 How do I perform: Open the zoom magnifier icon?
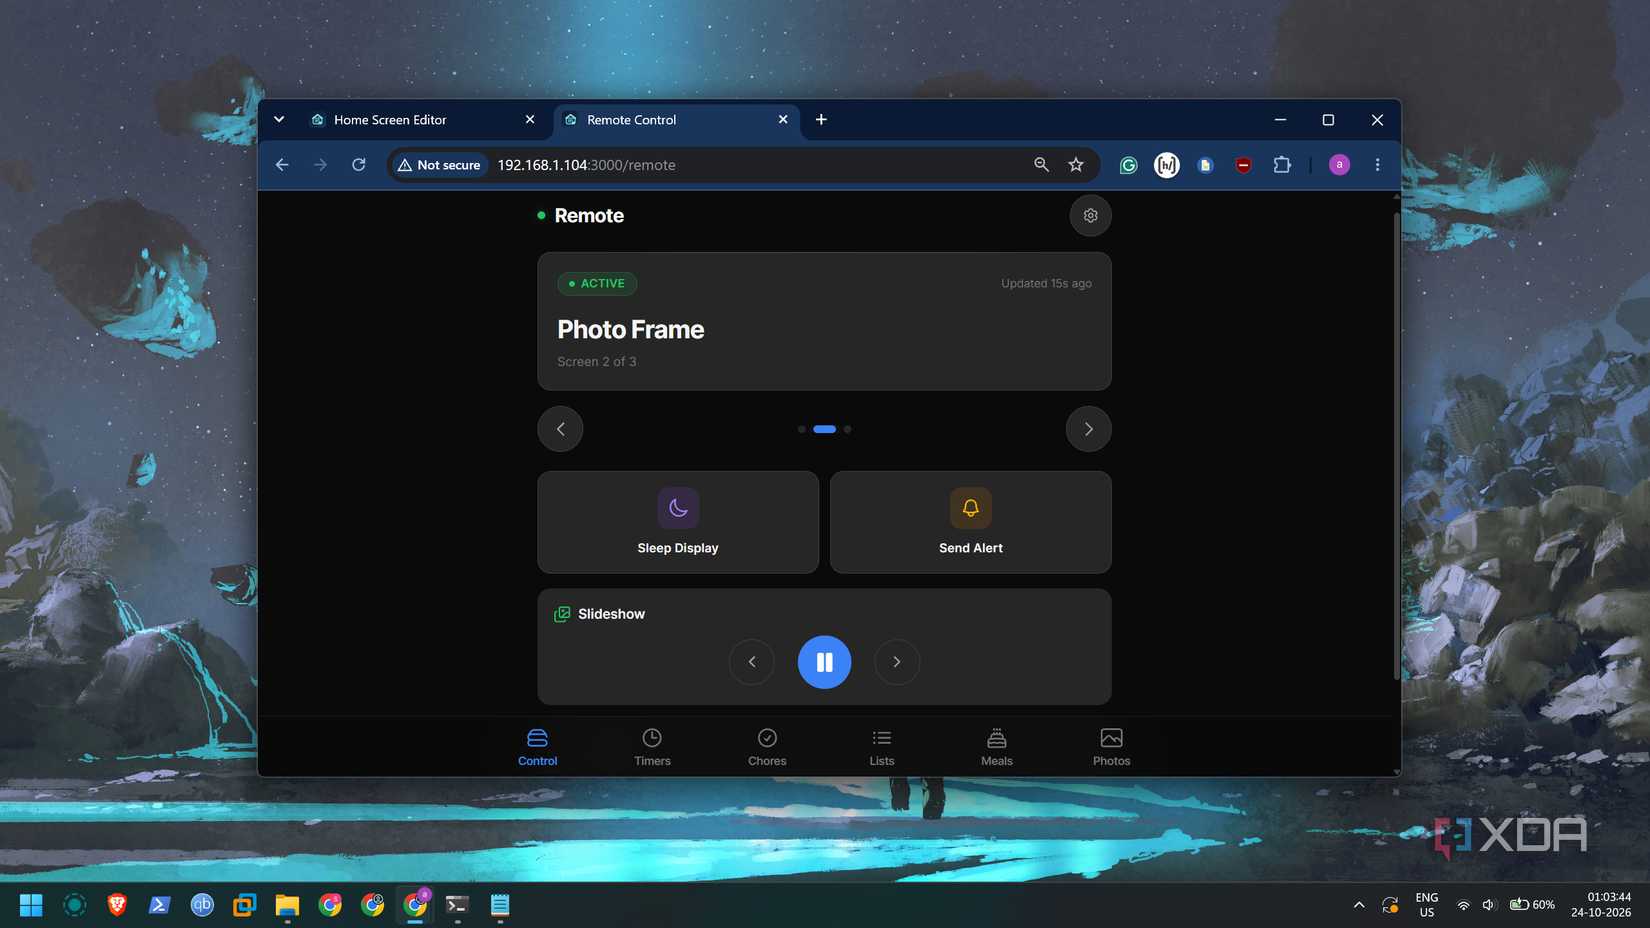[1041, 165]
